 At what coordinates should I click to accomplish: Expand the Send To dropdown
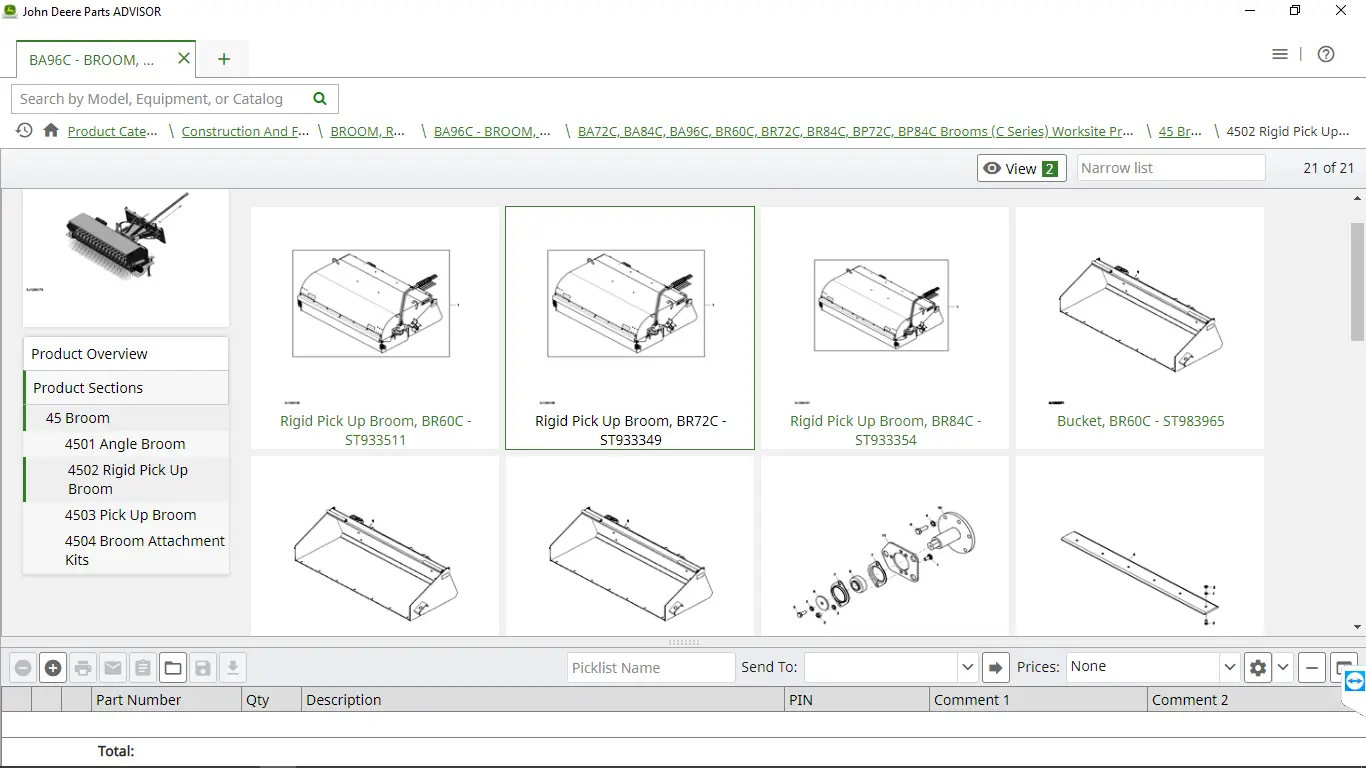[x=966, y=667]
